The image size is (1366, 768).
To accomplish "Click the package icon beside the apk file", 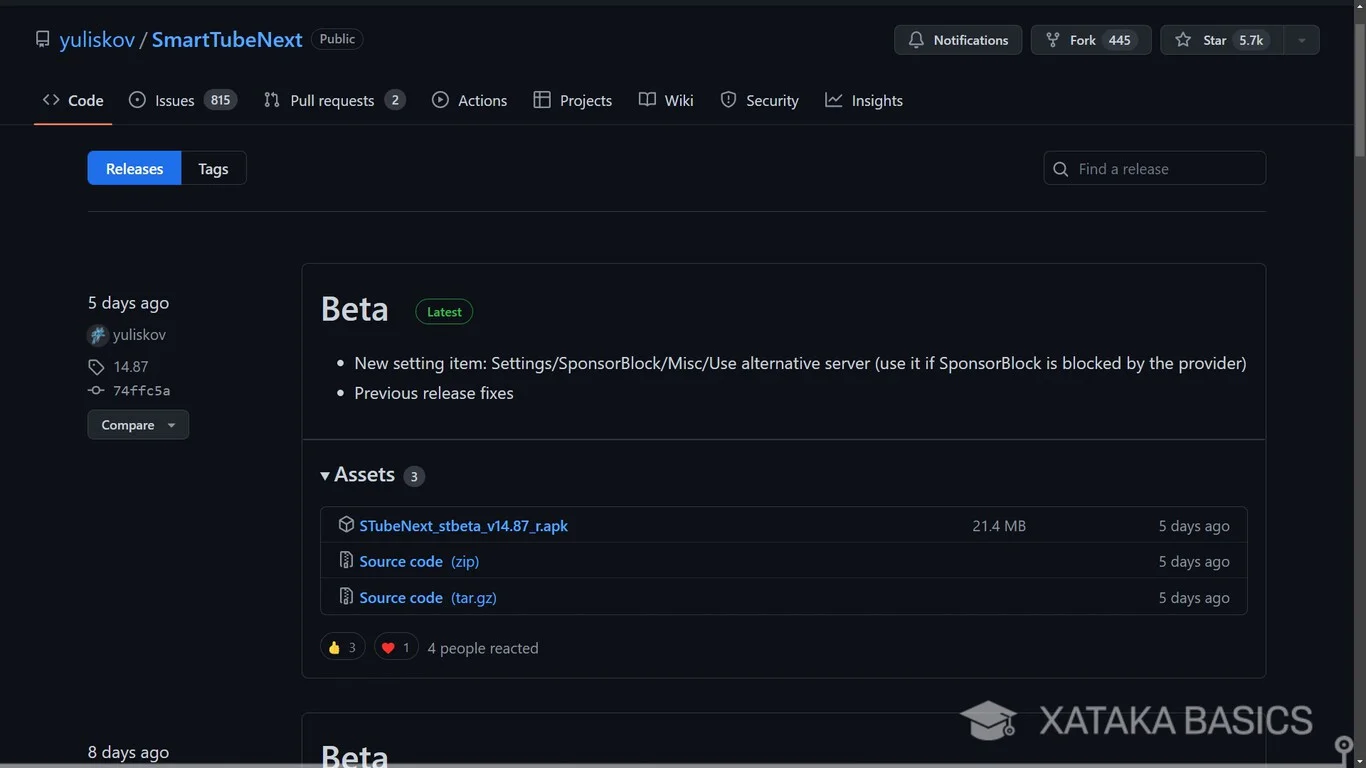I will pyautogui.click(x=346, y=525).
